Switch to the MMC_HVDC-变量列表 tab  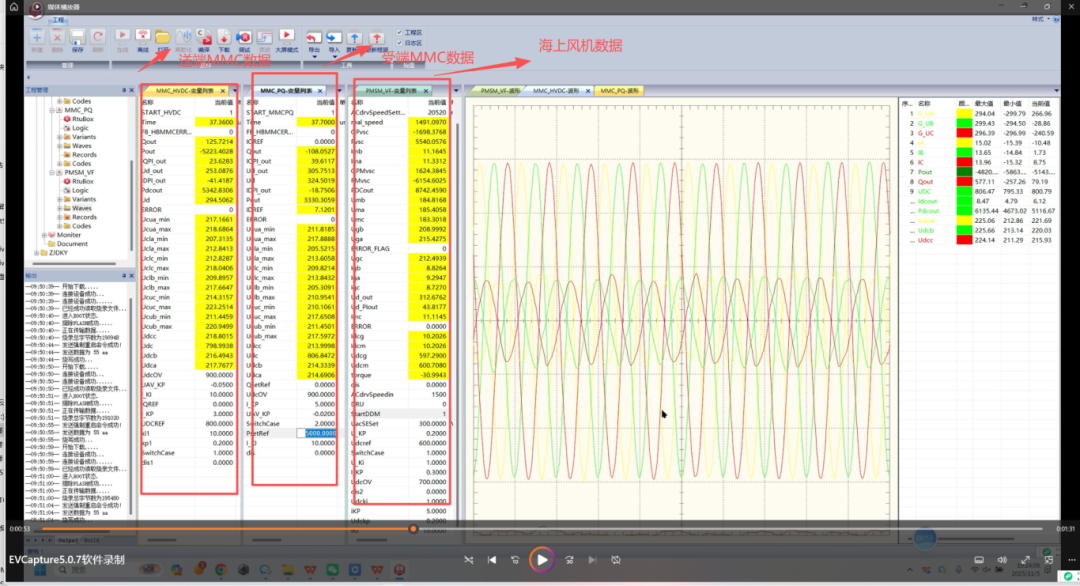[187, 91]
